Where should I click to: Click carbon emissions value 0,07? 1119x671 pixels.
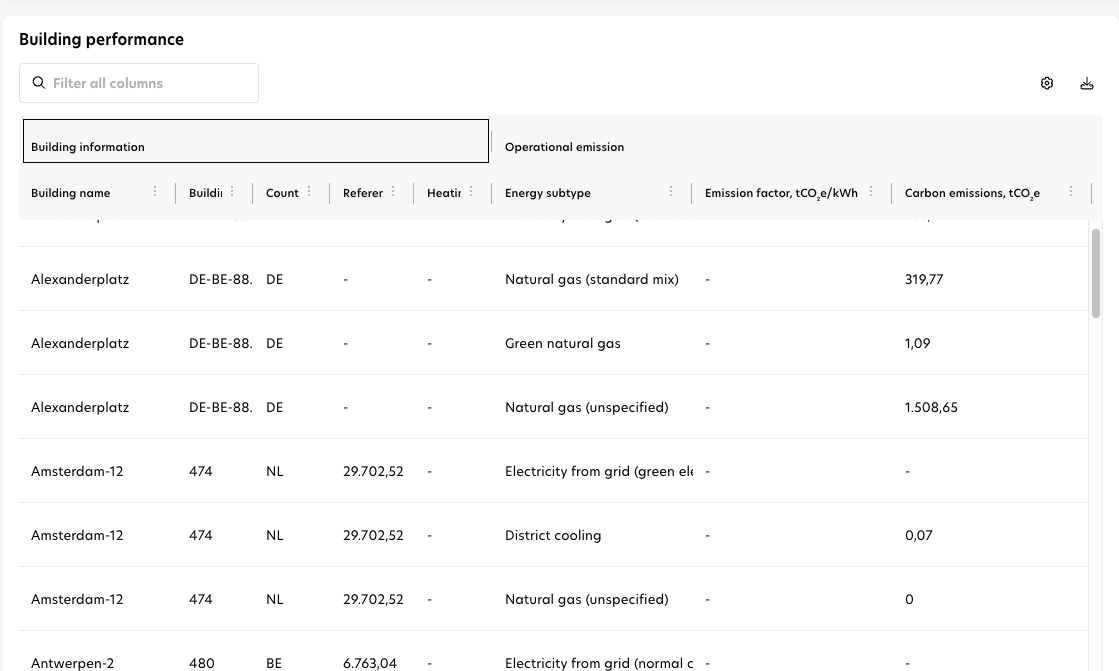coord(918,535)
